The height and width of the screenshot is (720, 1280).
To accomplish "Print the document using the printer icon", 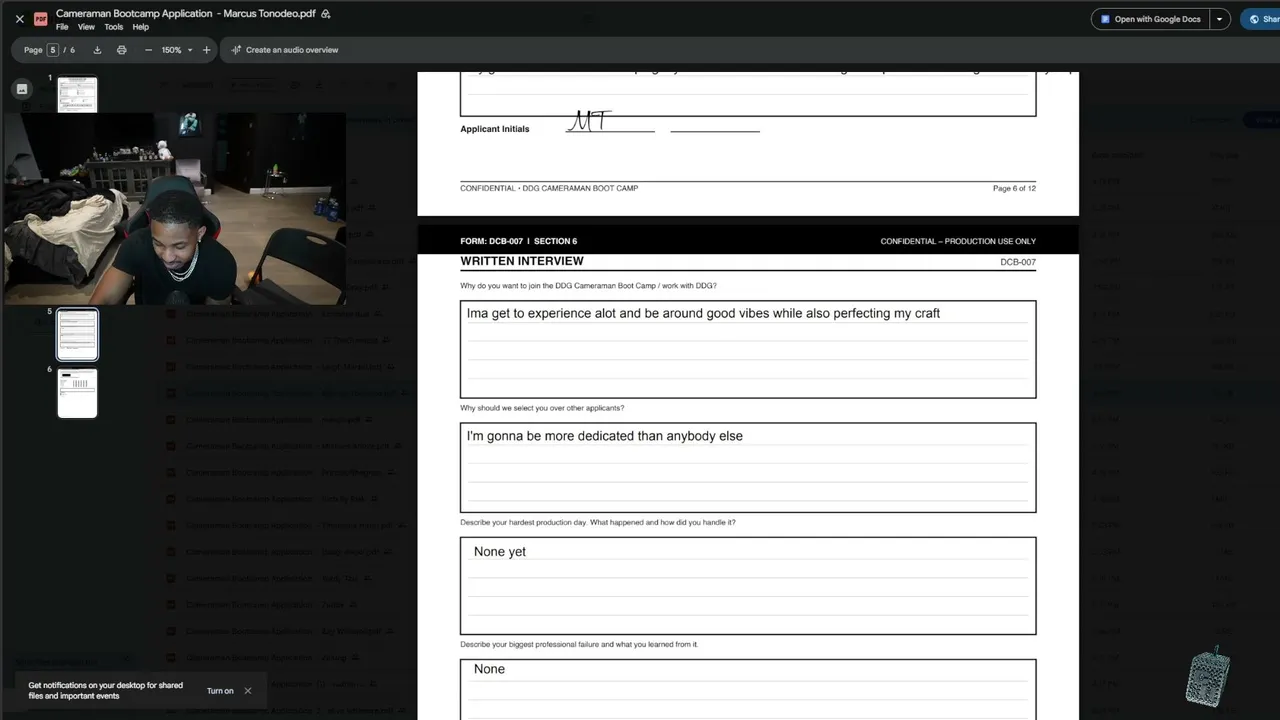I will pyautogui.click(x=122, y=50).
